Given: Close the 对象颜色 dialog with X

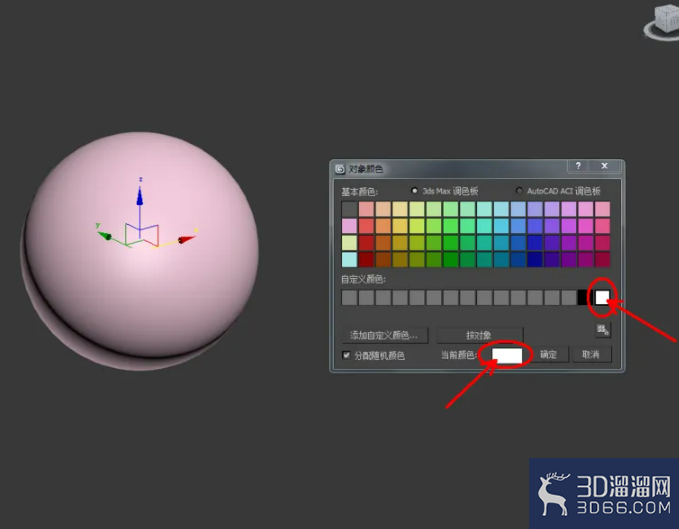Looking at the screenshot, I should click(x=605, y=166).
